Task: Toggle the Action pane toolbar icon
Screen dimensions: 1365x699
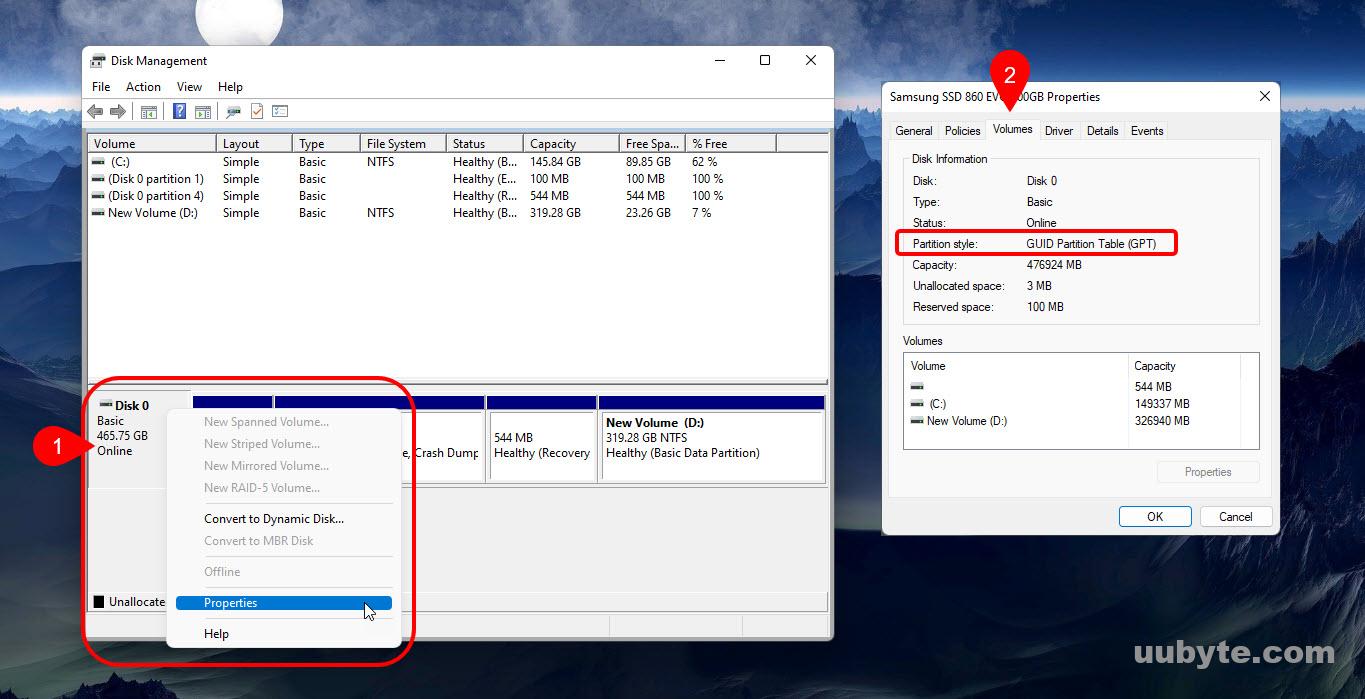Action: click(x=204, y=110)
